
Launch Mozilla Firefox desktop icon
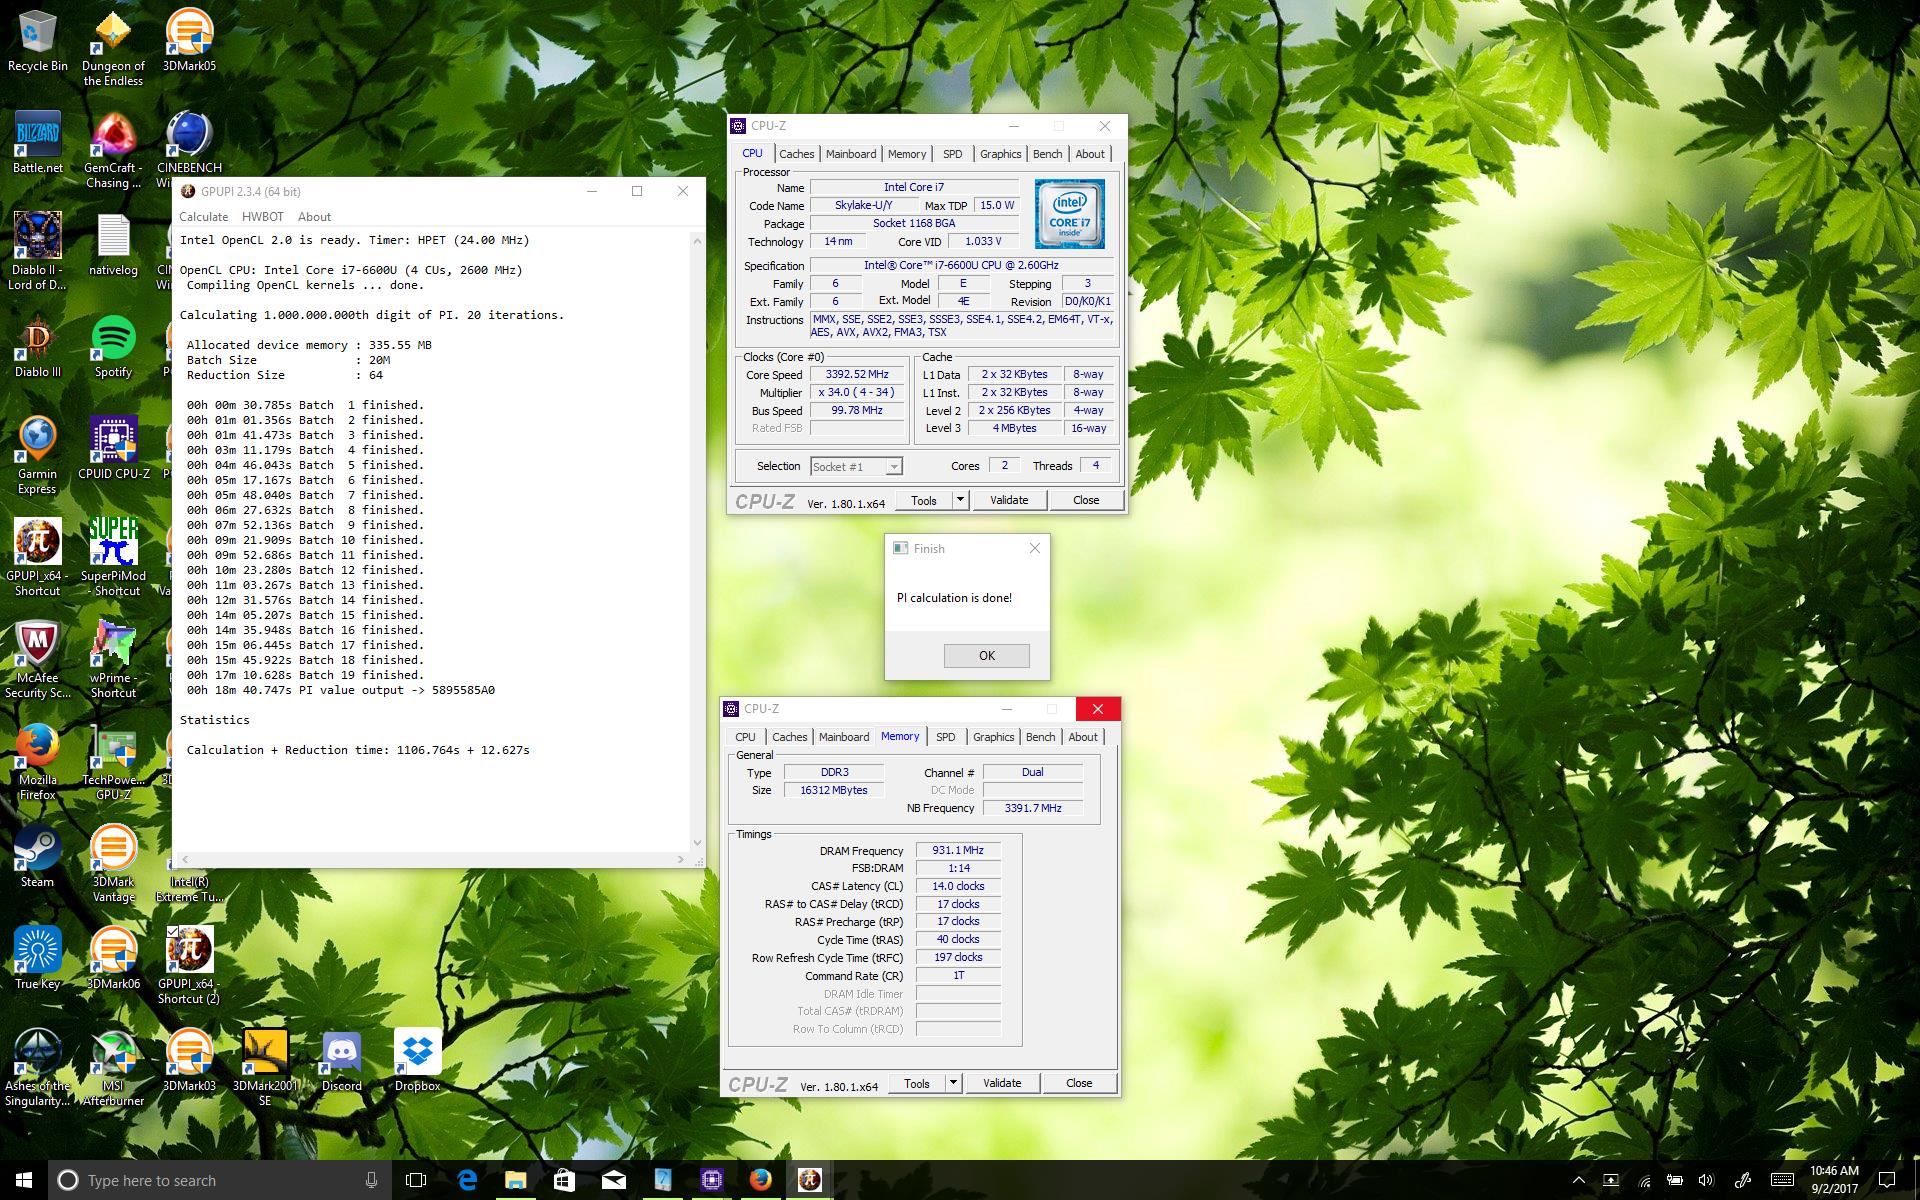click(x=38, y=762)
